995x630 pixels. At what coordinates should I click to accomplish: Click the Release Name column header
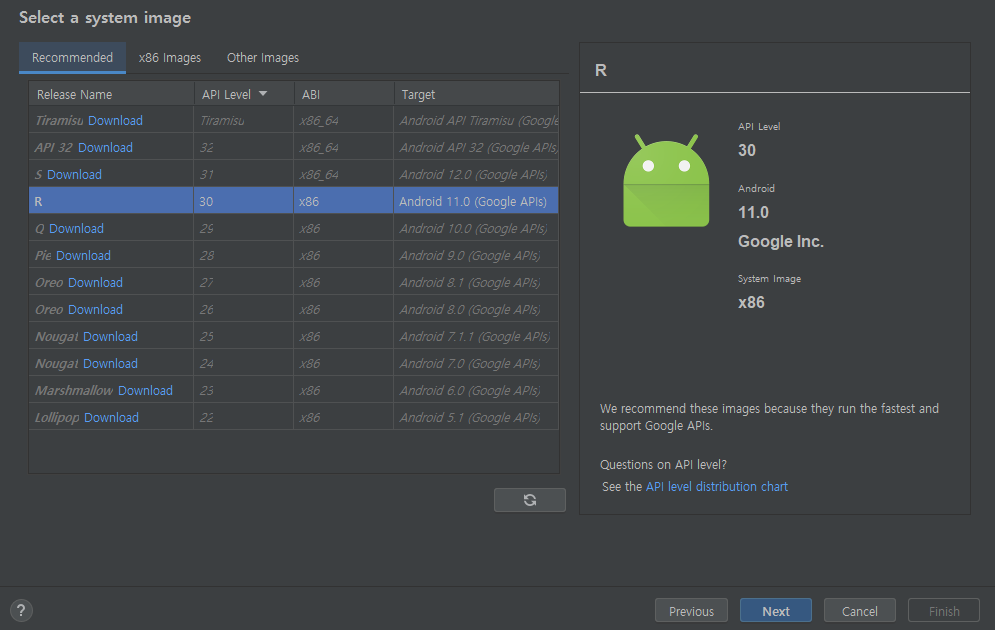point(111,94)
